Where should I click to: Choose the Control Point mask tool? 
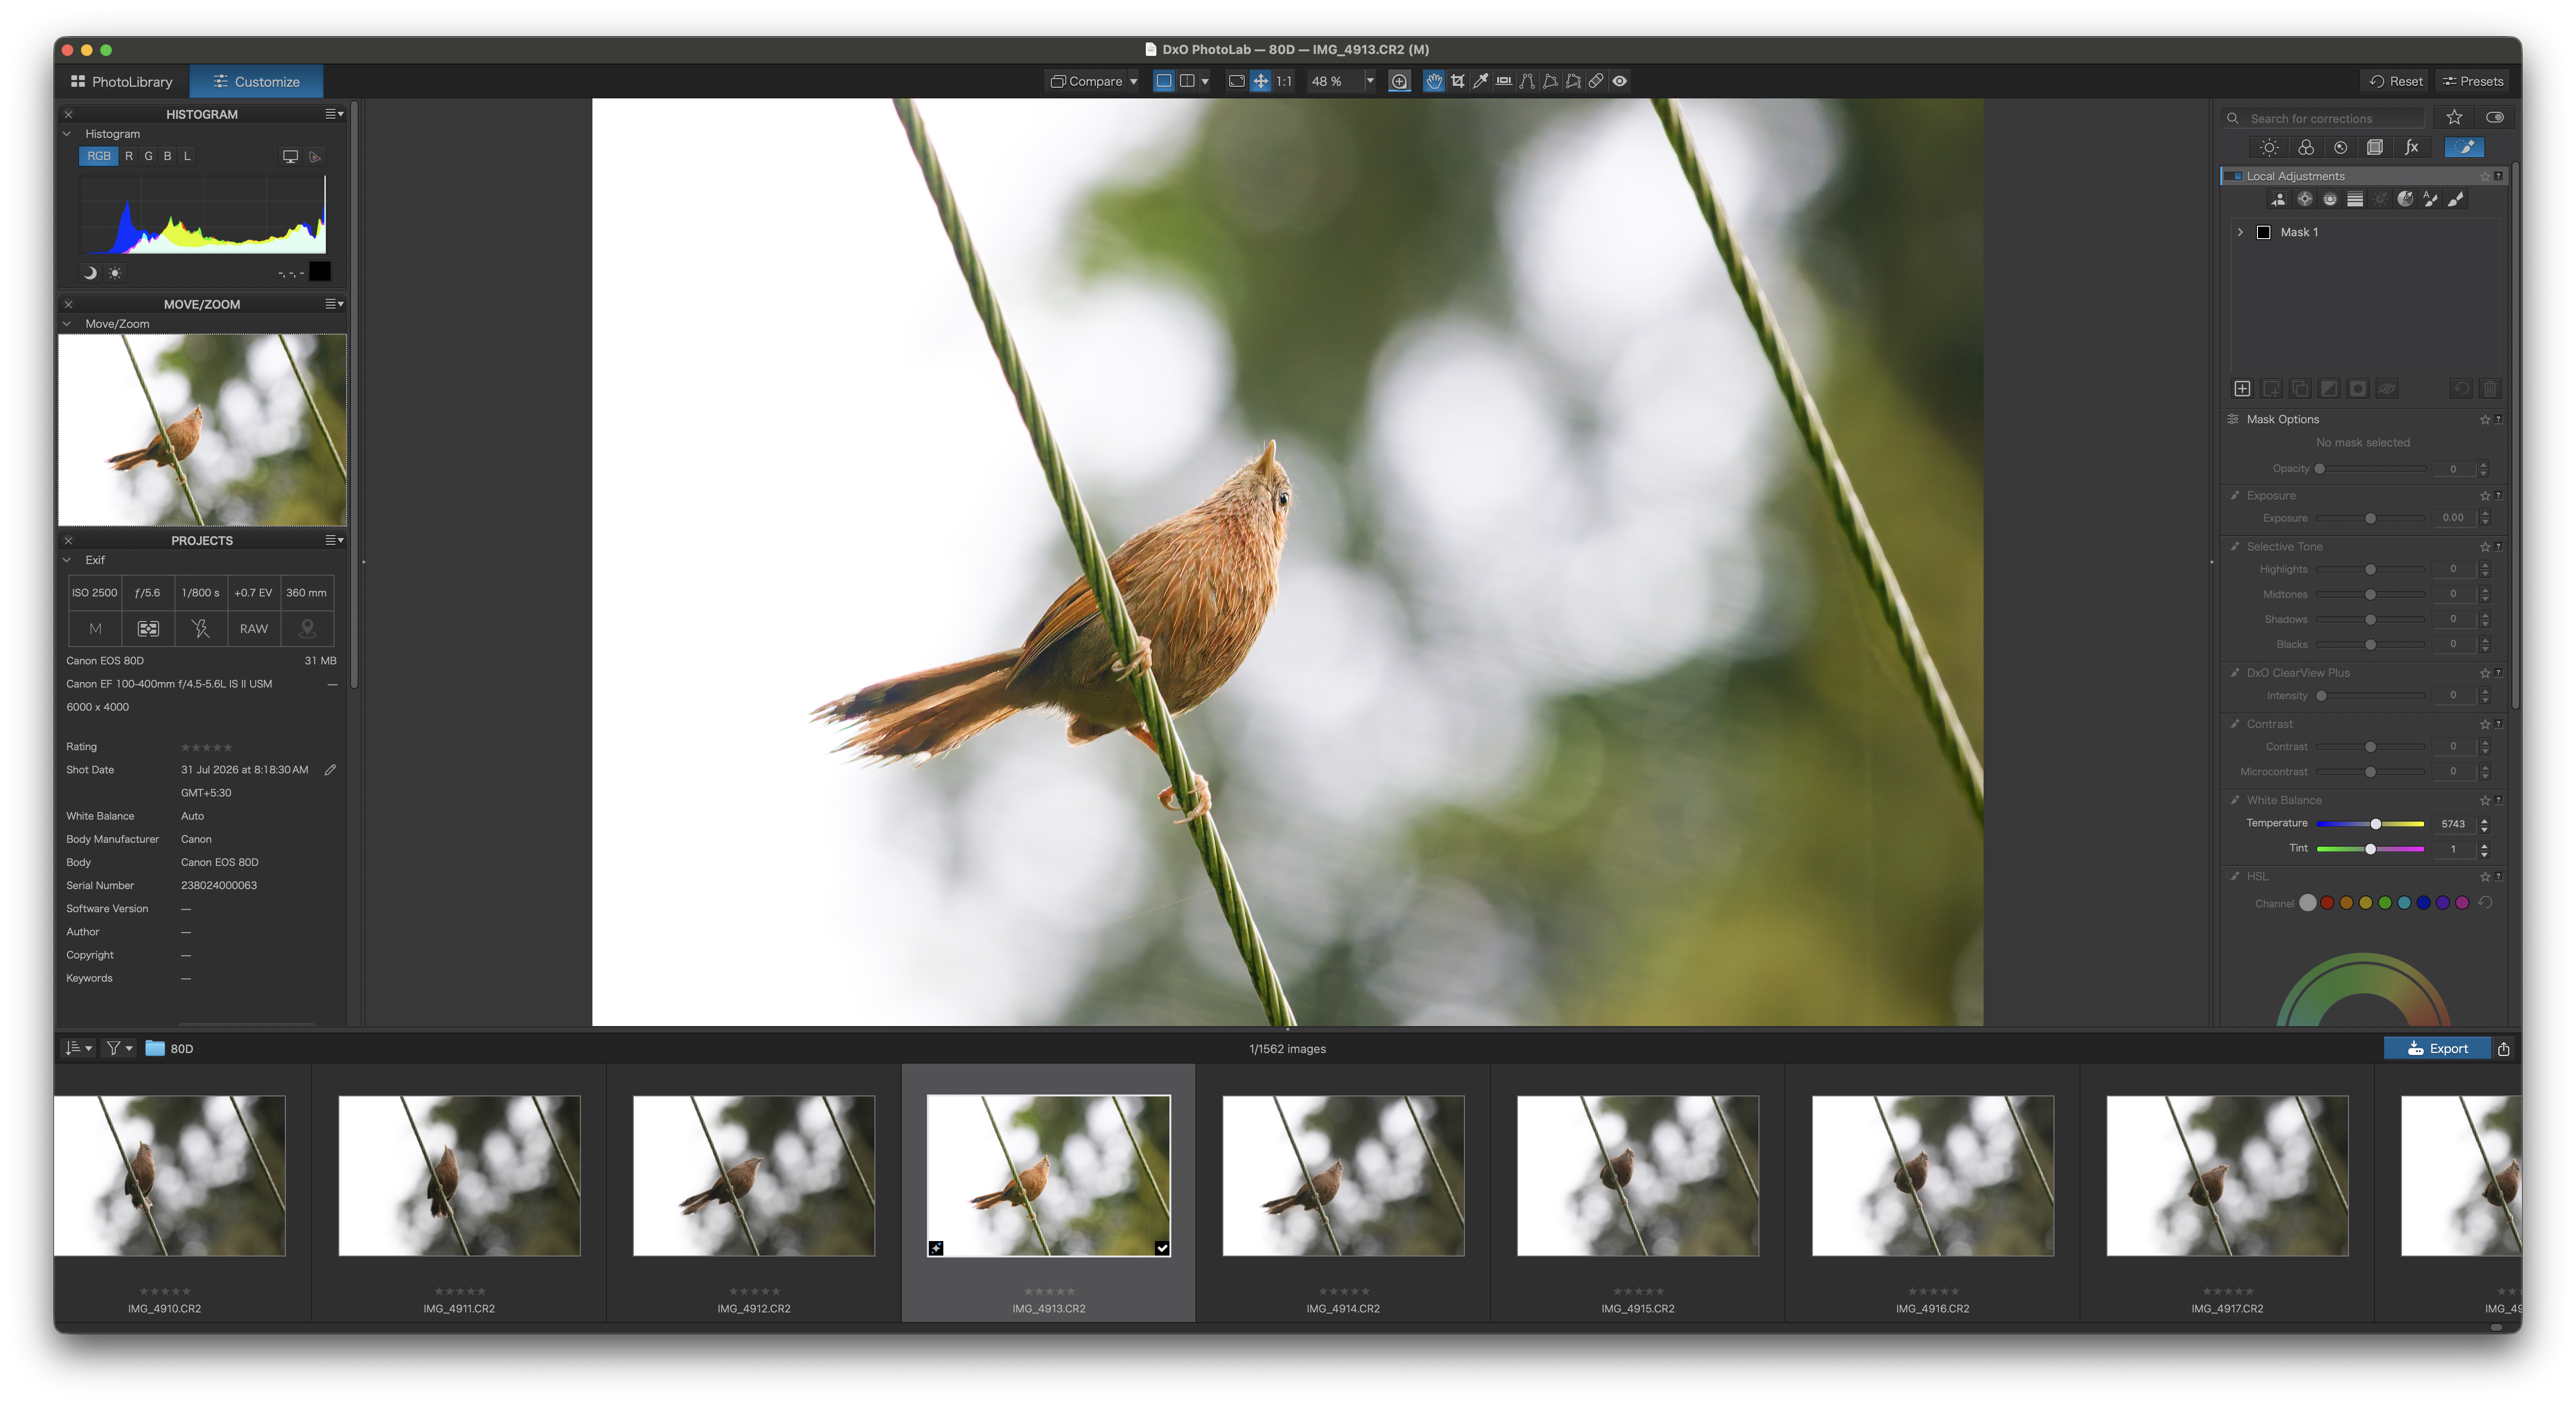click(2304, 199)
